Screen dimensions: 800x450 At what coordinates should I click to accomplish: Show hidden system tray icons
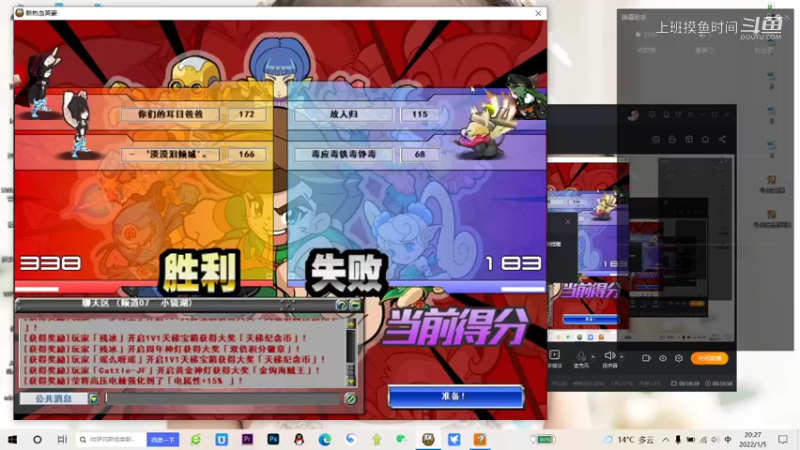(x=665, y=439)
